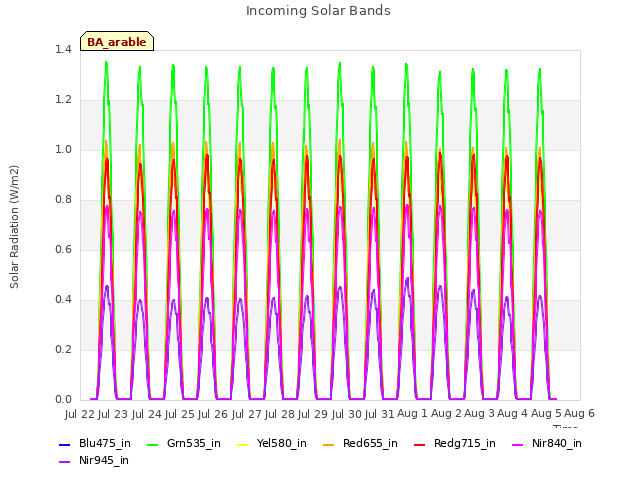Click the Jul 27 x-axis date label
This screenshot has height=480, width=640.
click(247, 414)
